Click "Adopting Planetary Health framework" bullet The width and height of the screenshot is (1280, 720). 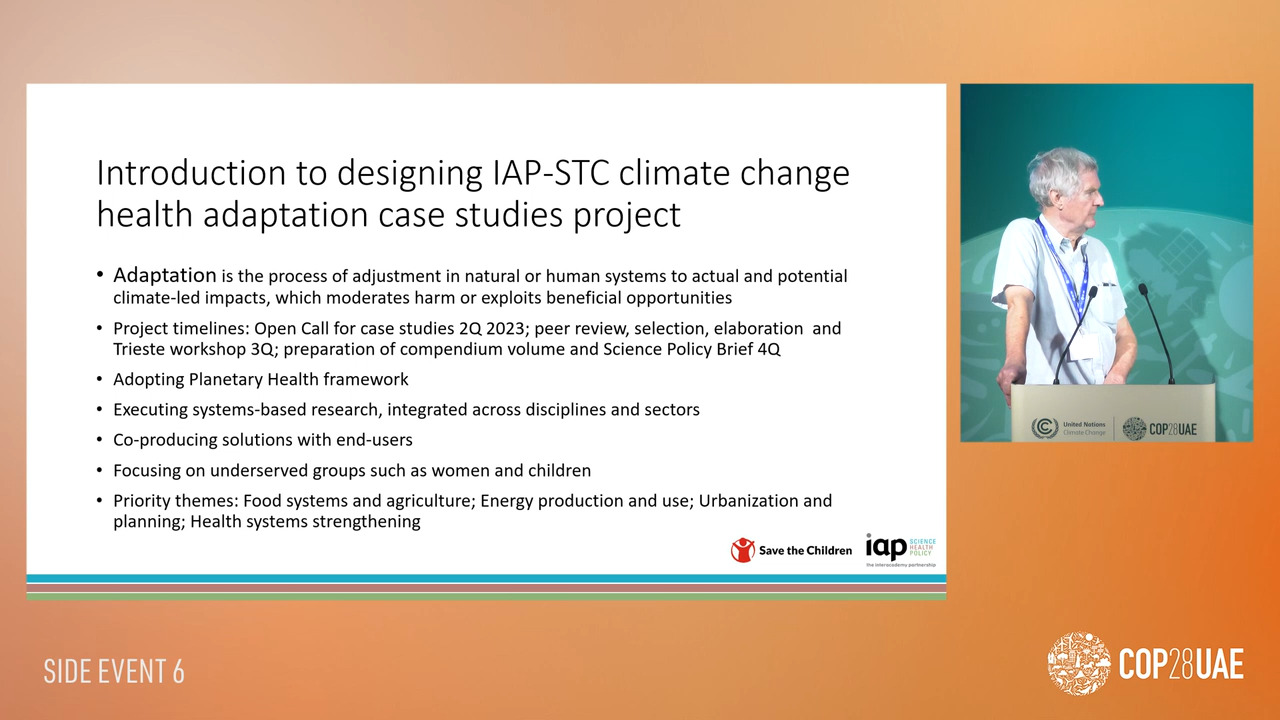pyautogui.click(x=260, y=380)
